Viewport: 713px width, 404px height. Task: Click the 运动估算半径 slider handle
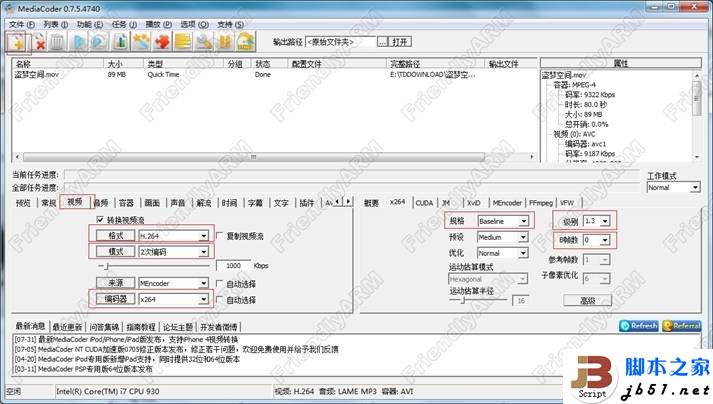[463, 300]
